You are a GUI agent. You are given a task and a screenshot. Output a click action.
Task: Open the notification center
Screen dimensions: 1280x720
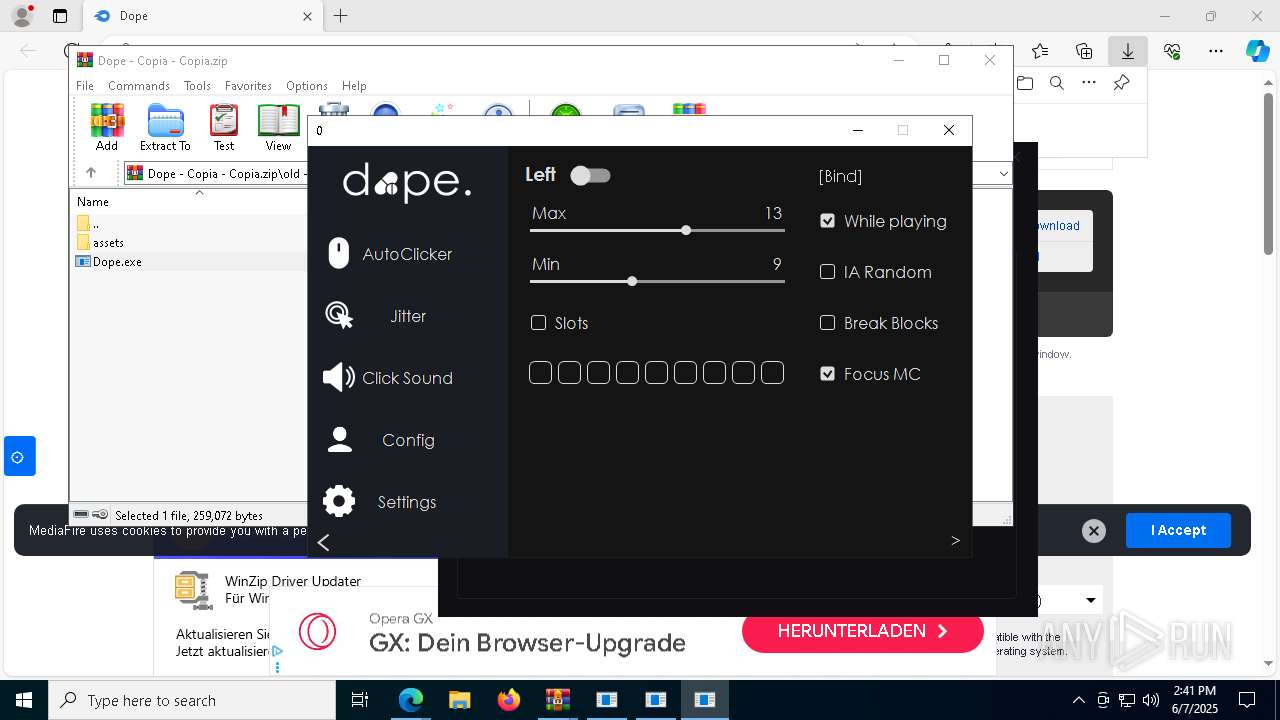pyautogui.click(x=1247, y=700)
